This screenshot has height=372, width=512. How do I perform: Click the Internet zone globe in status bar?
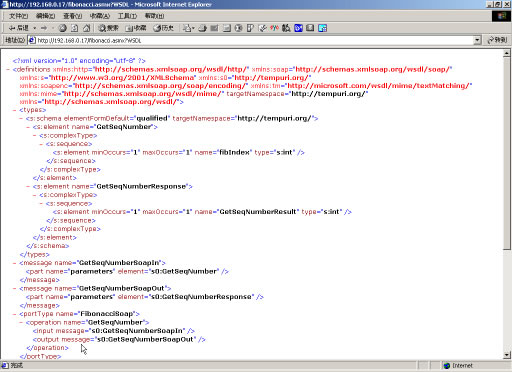tap(447, 366)
